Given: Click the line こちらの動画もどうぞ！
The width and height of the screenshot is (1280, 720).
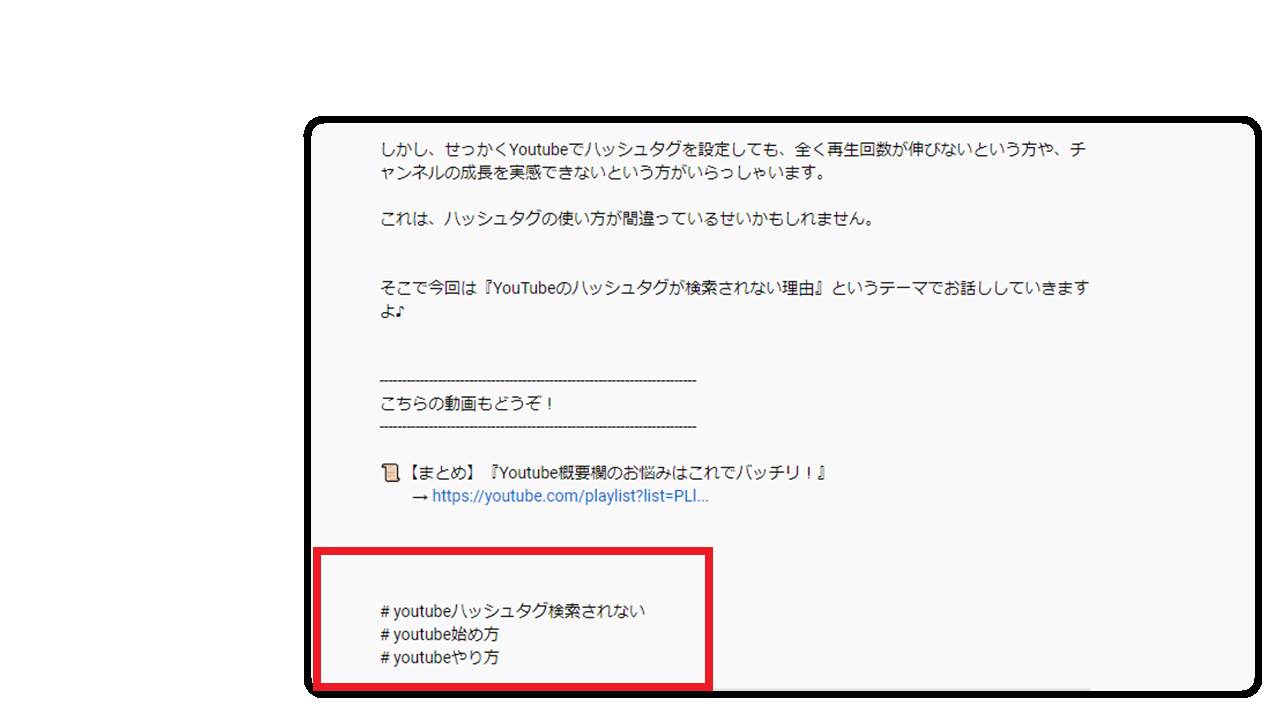Looking at the screenshot, I should click(x=468, y=404).
